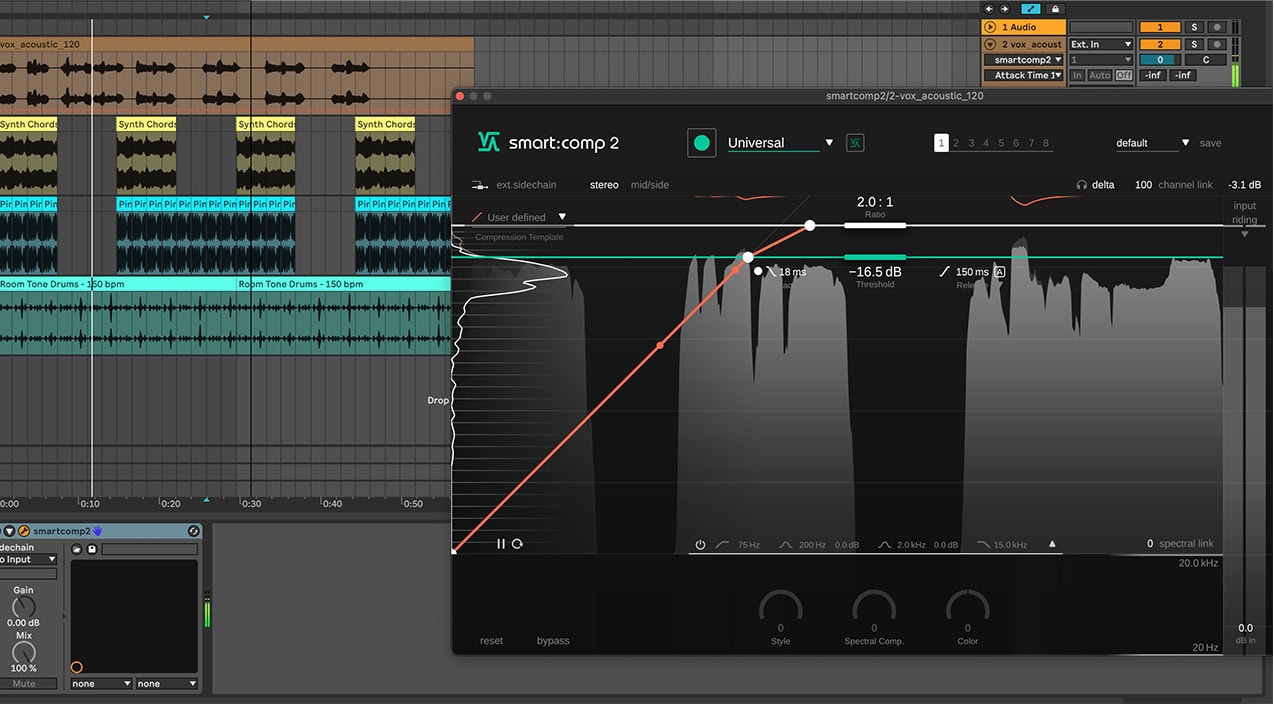Reset smart:comp 2 settings

(x=492, y=641)
